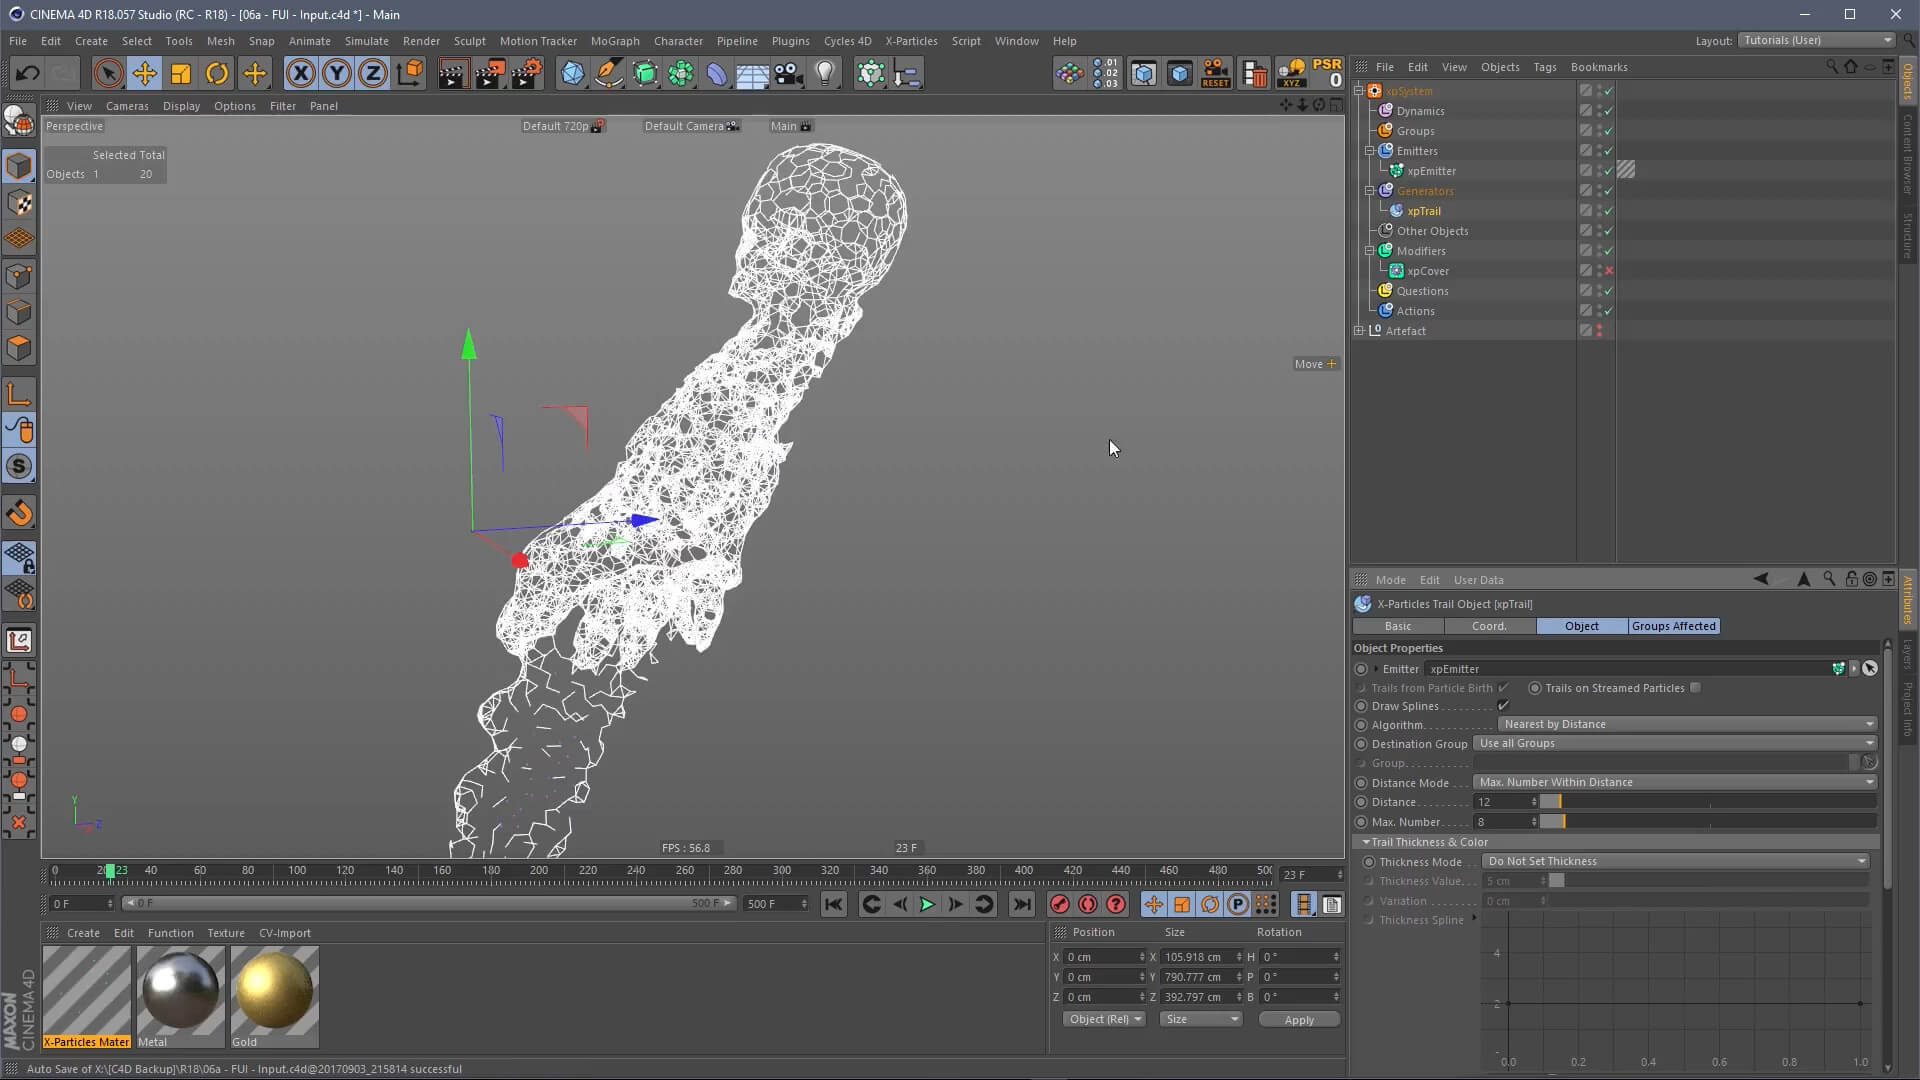Viewport: 1920px width, 1080px height.
Task: Open the Distance Mode dropdown
Action: [x=1674, y=782]
